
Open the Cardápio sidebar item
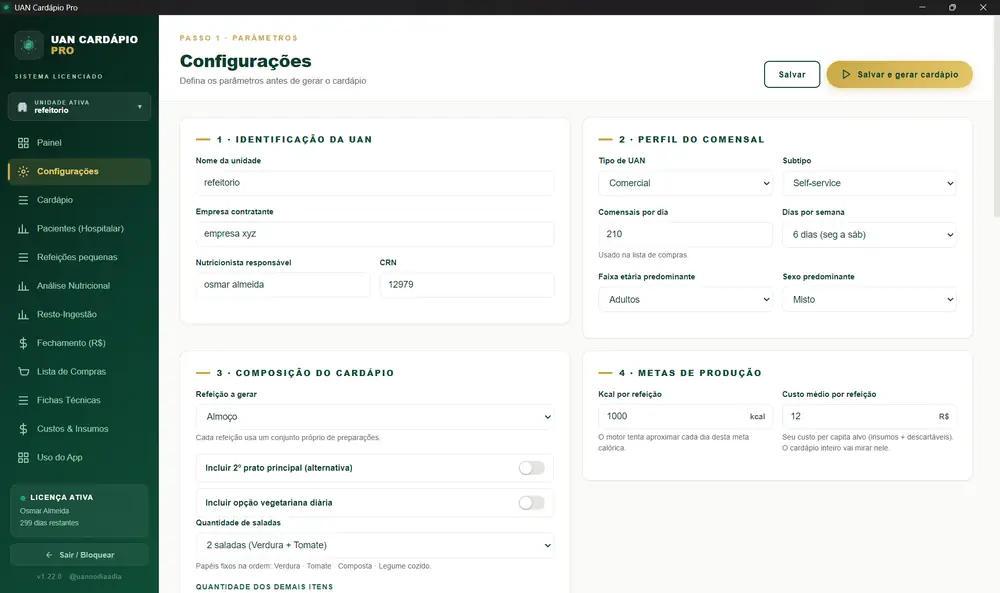coord(79,200)
